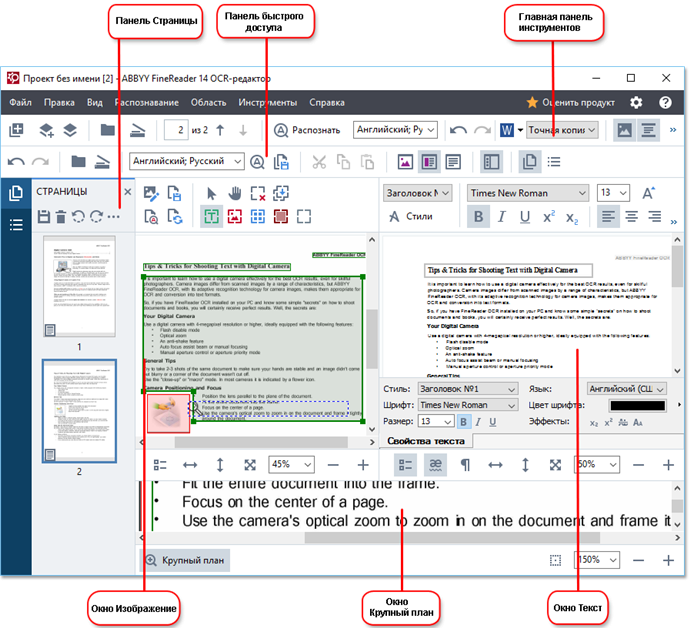Open the heading style dropdown in text toolbar
Screen dimensions: 690x628
pos(417,193)
